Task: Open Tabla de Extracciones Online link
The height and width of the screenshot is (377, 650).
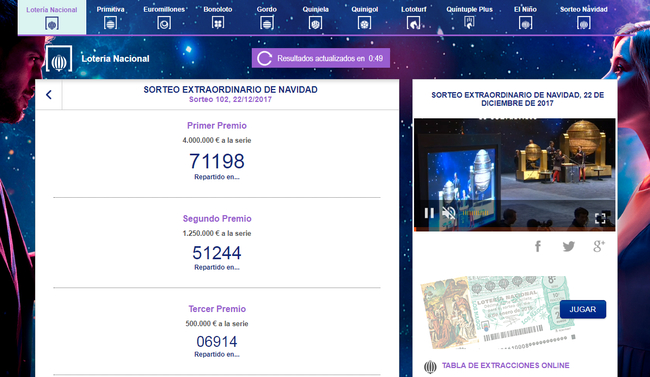Action: coord(505,365)
